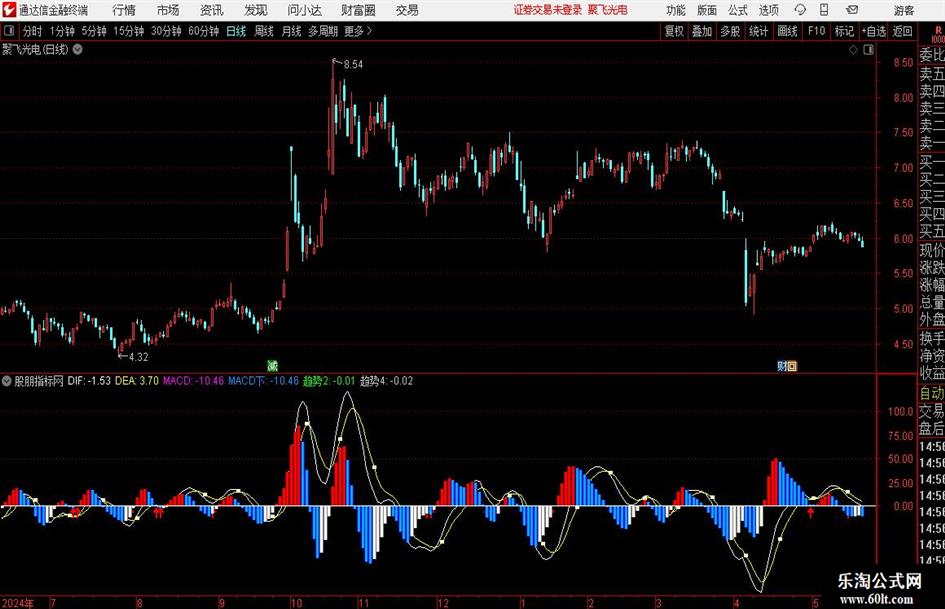945x609 pixels.
Task: Click the 返回 back button
Action: pyautogui.click(x=902, y=31)
